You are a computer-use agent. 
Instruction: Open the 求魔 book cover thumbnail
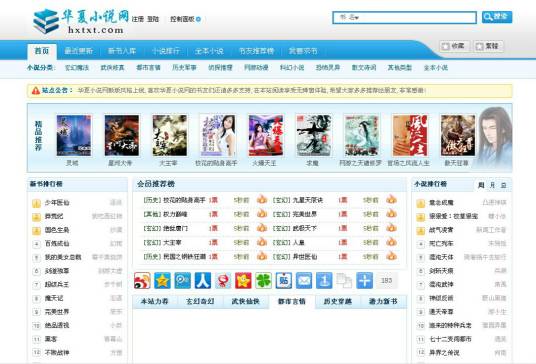[314, 135]
